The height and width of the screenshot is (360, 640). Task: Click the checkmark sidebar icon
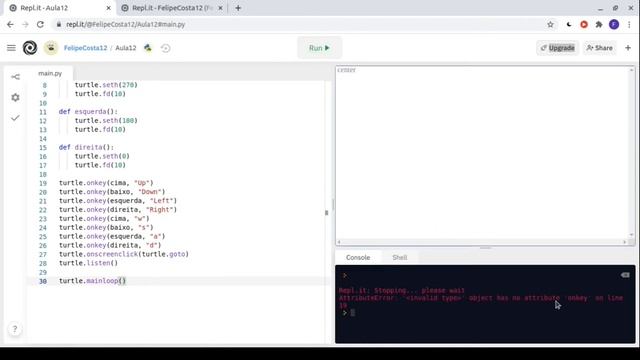[15, 118]
